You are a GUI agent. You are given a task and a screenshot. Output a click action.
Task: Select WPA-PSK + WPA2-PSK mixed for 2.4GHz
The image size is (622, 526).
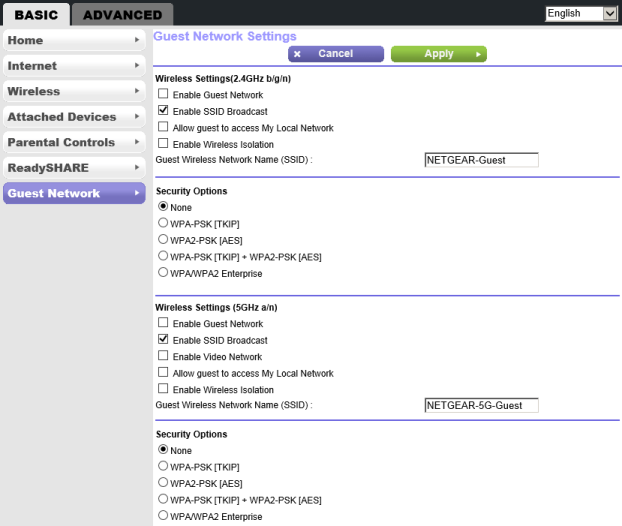(163, 256)
